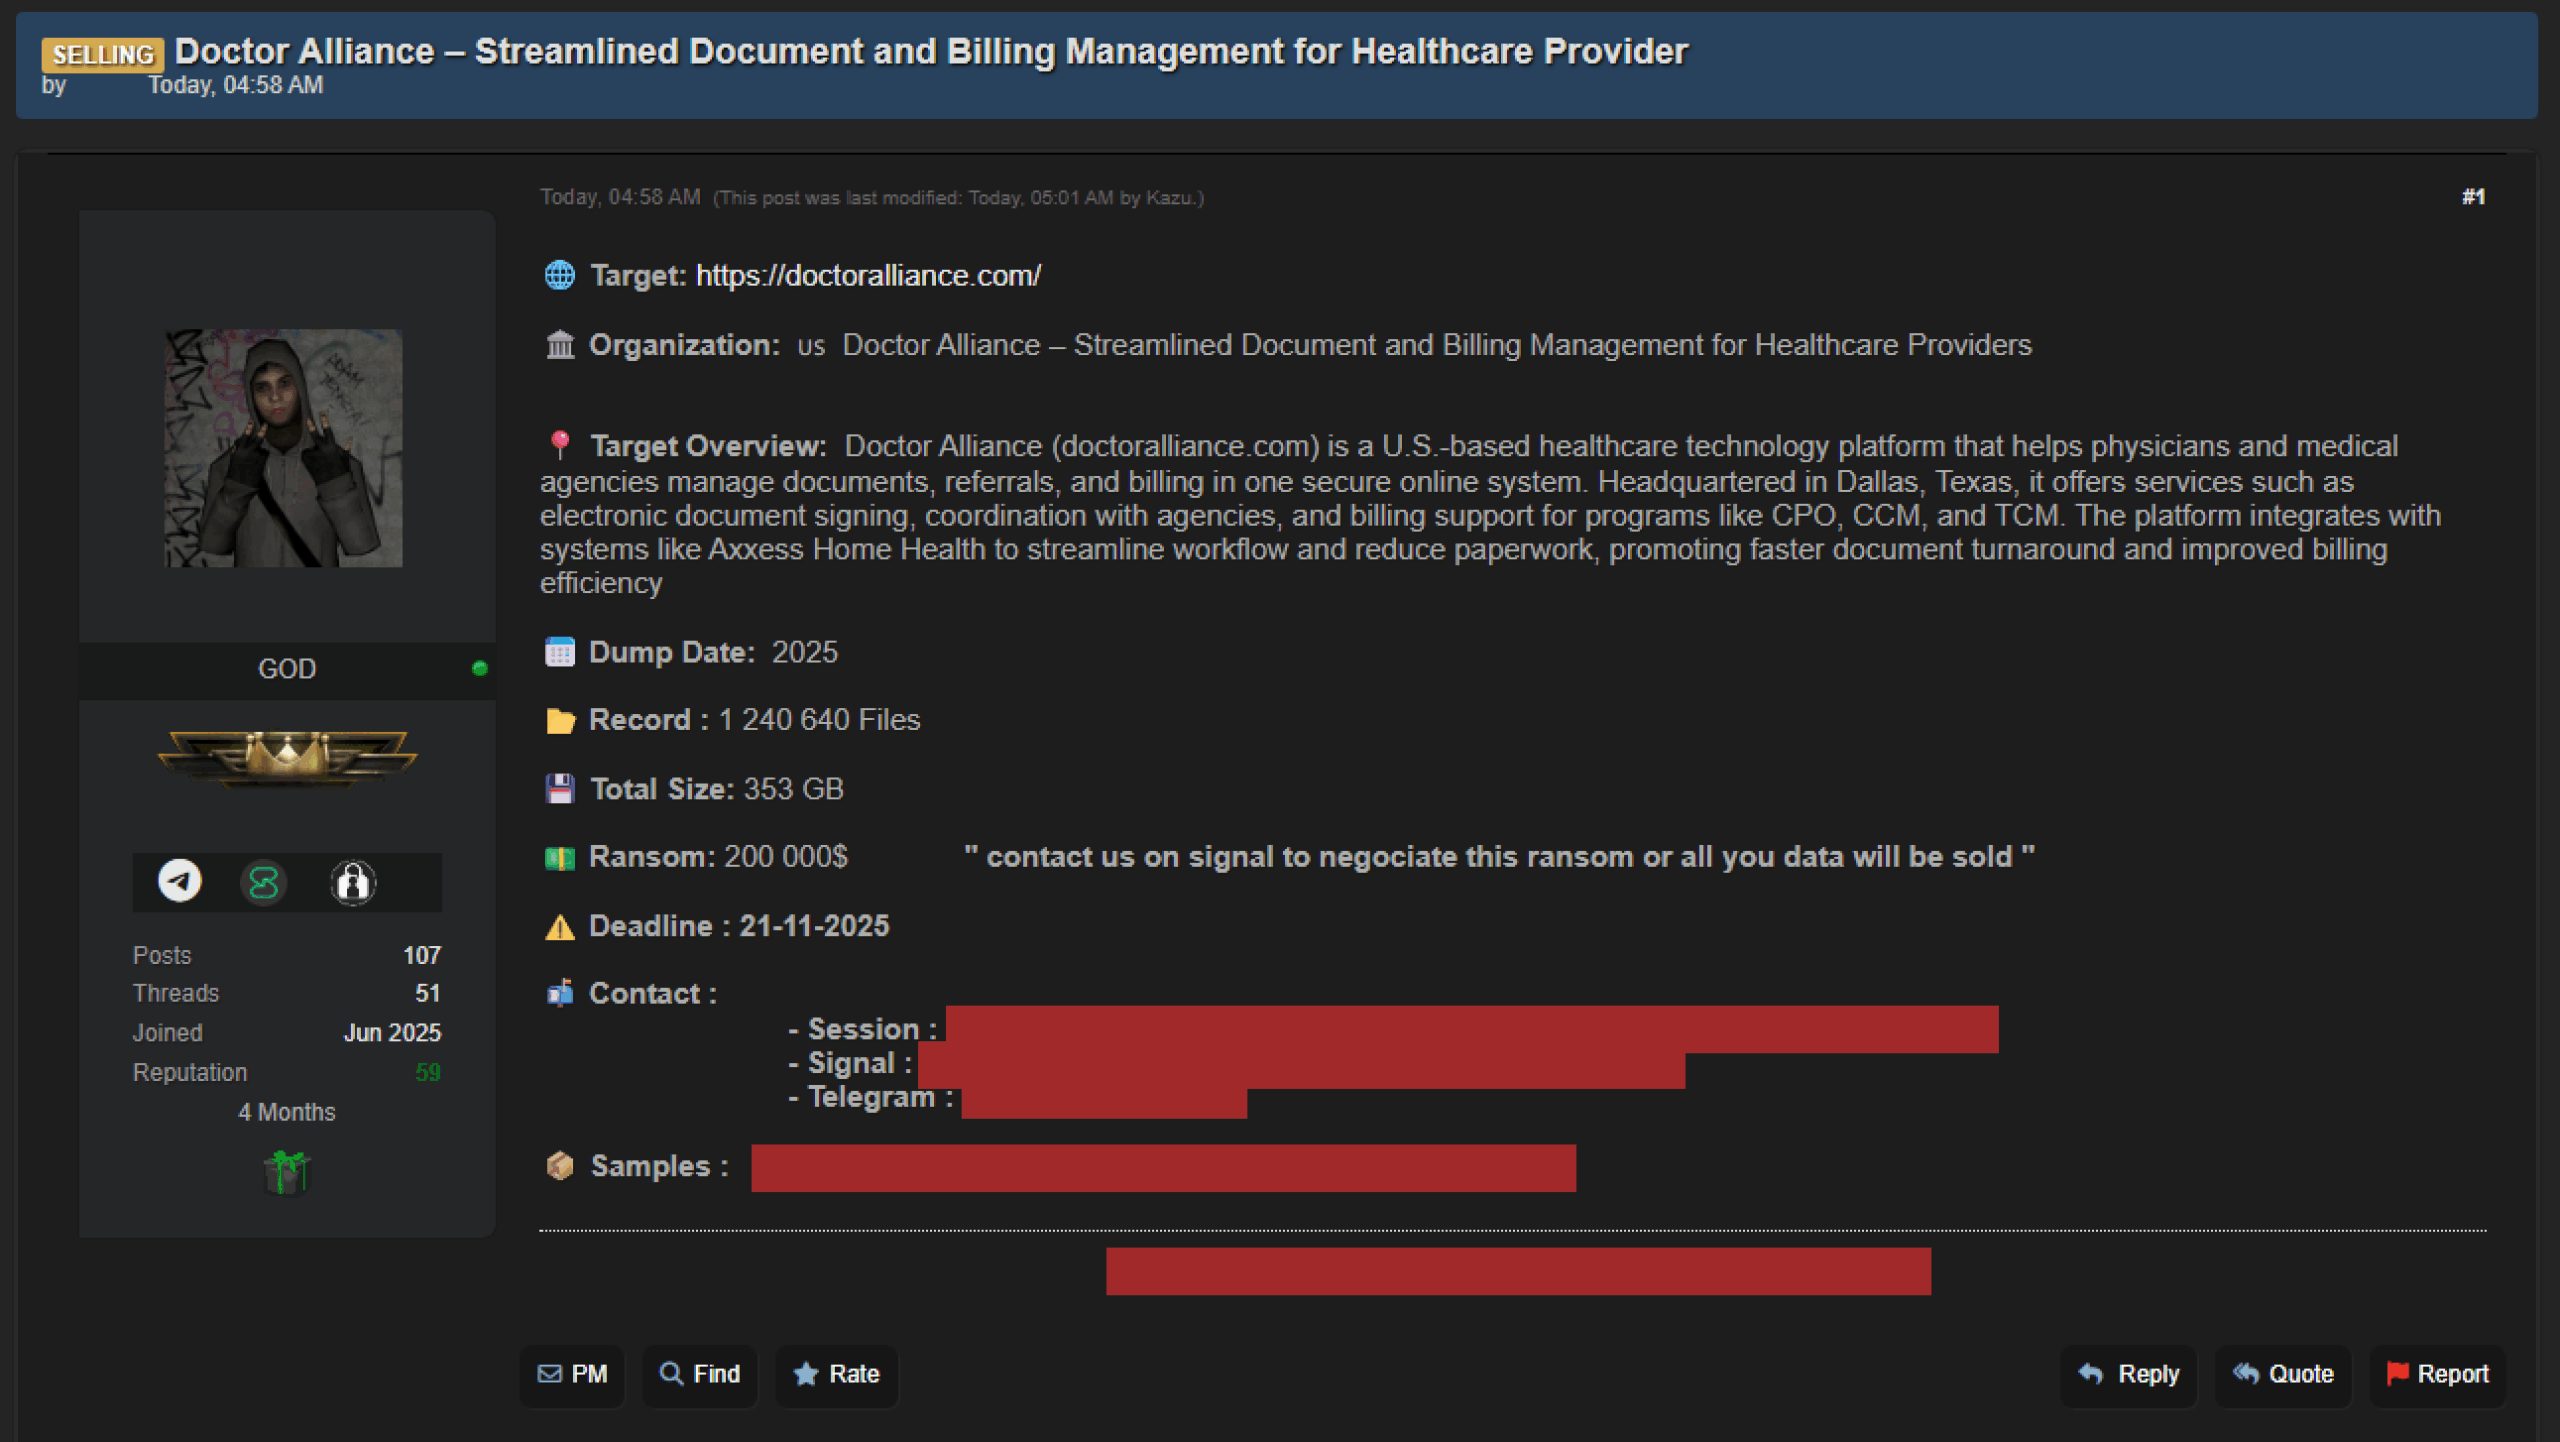
Task: Click the padlock icon in profile
Action: [x=353, y=882]
